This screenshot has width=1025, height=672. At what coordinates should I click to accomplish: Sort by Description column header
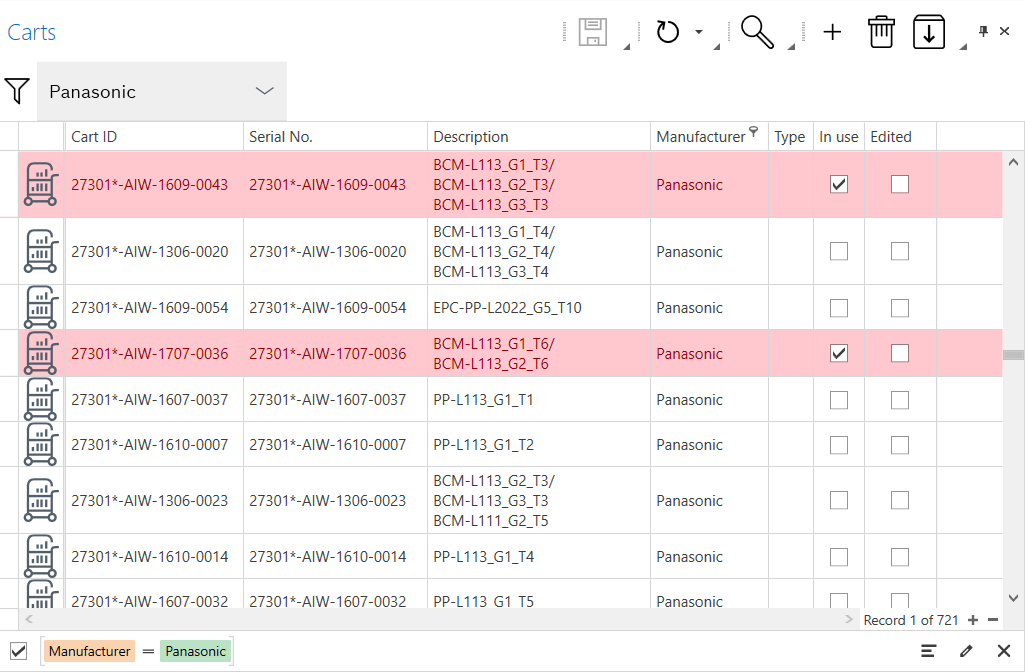(539, 137)
